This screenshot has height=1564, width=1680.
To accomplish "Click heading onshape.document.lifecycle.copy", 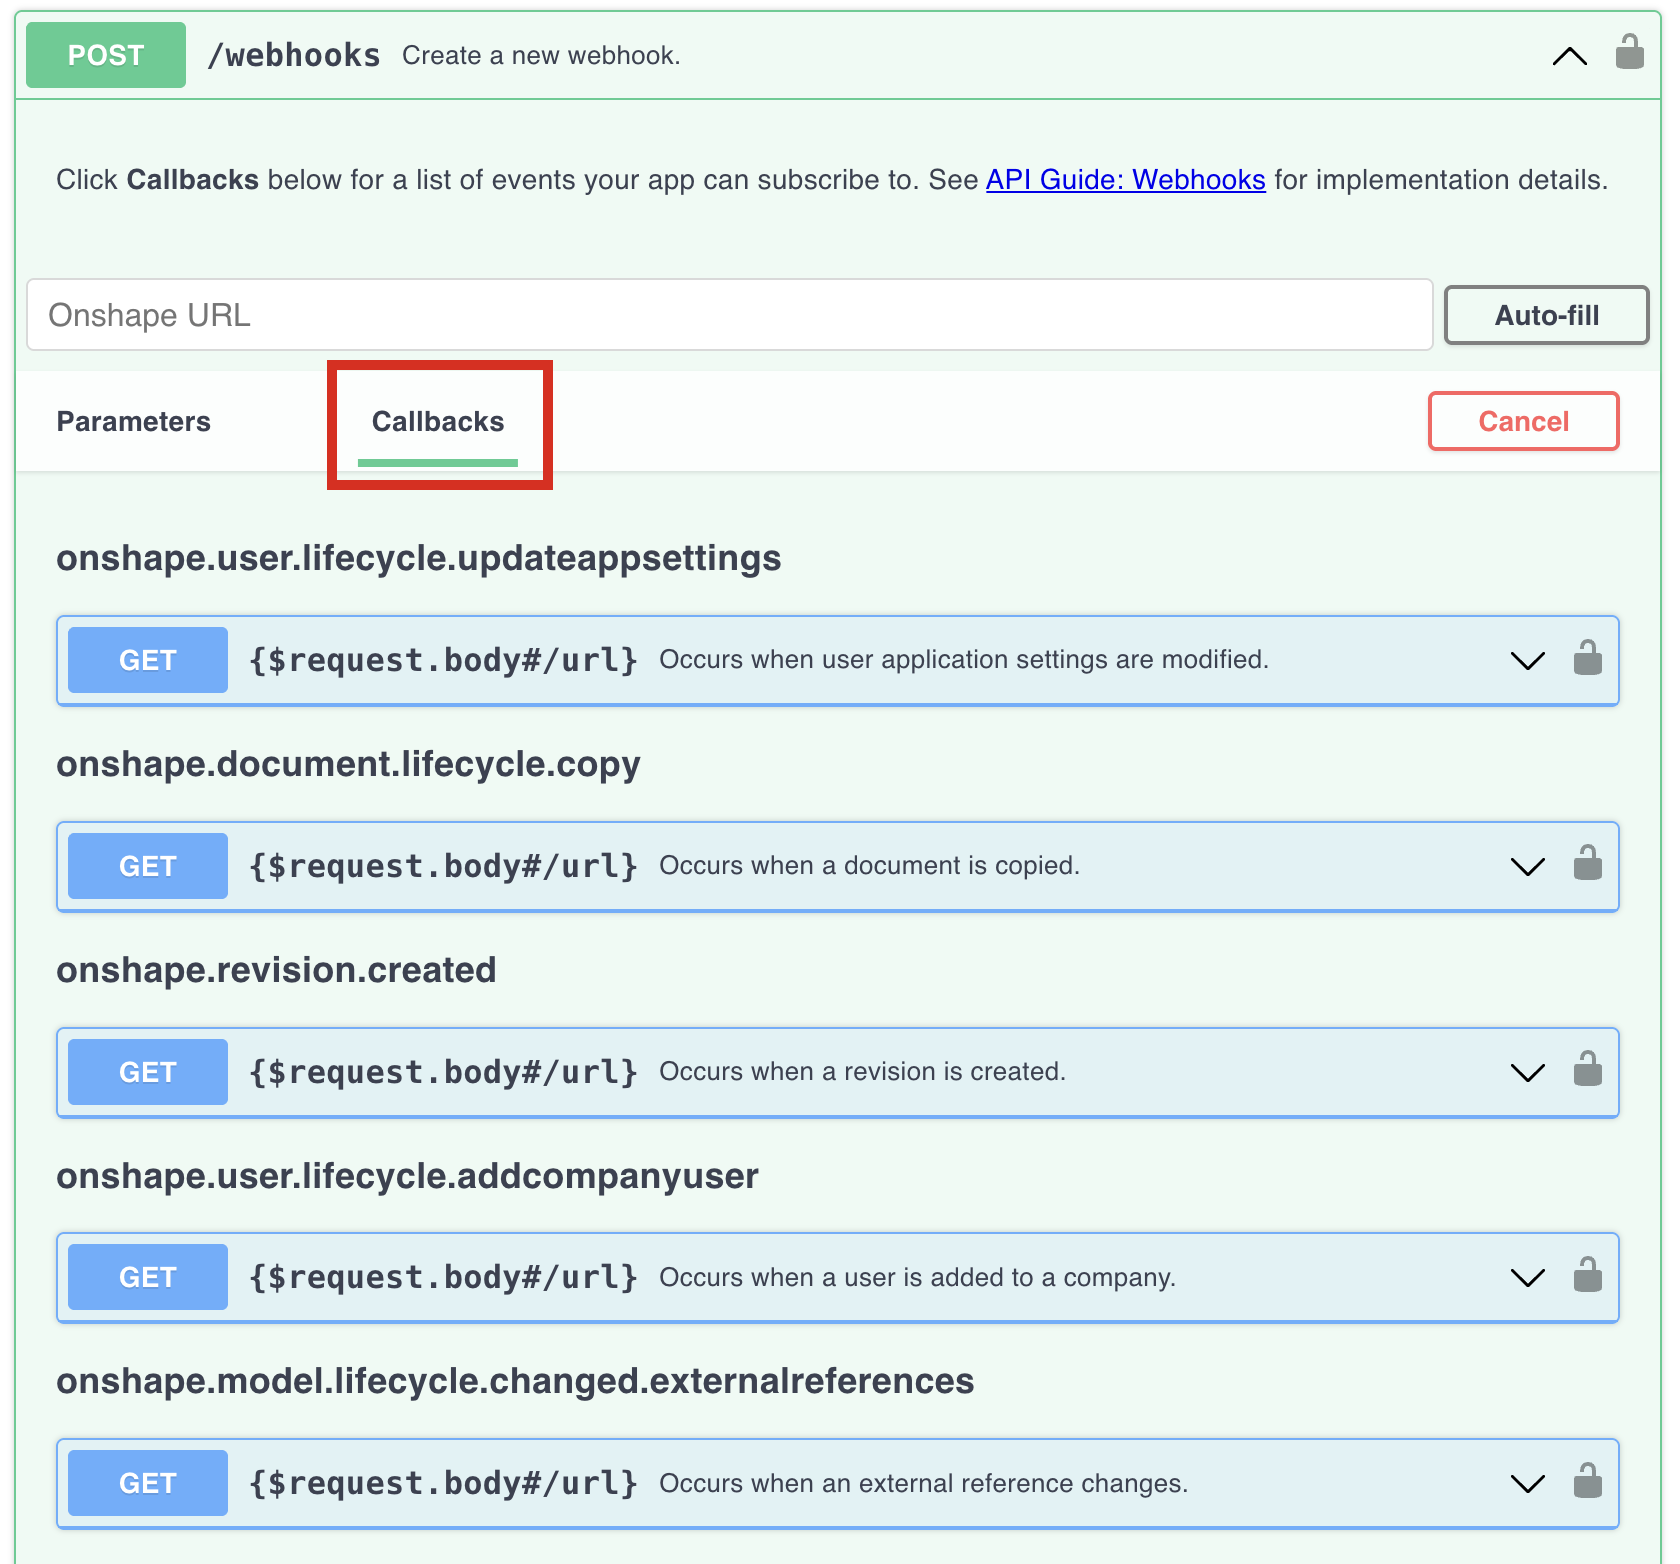I will pos(348,764).
